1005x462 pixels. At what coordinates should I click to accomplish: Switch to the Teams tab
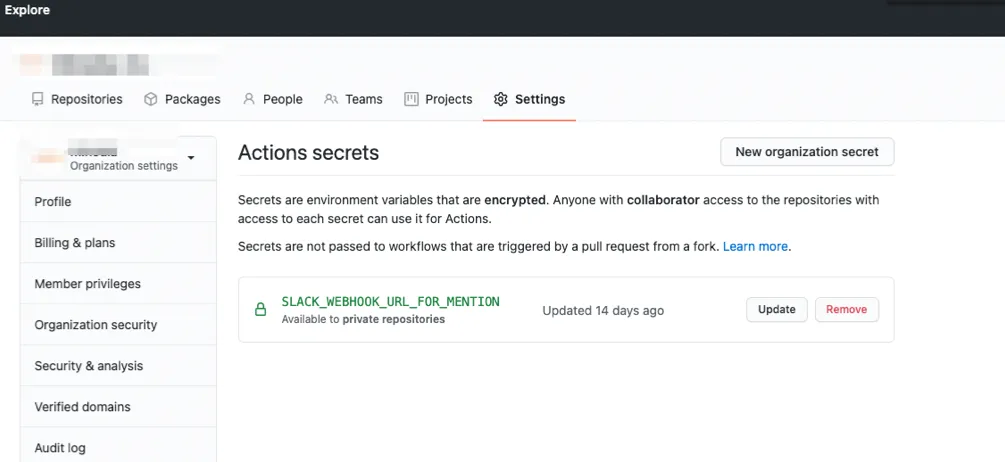point(363,99)
